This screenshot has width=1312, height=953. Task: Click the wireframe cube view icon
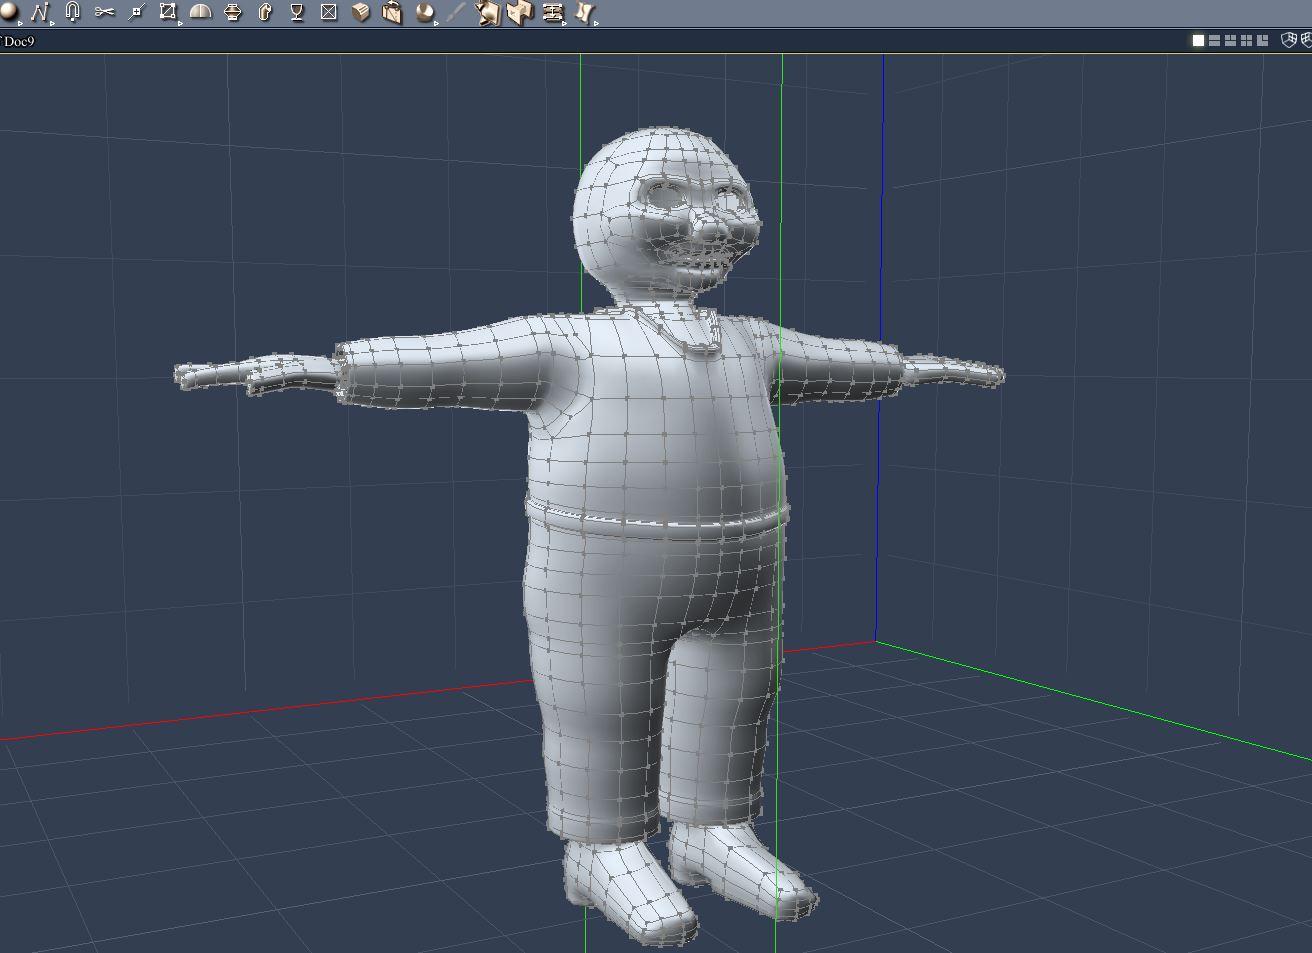pyautogui.click(x=1289, y=41)
